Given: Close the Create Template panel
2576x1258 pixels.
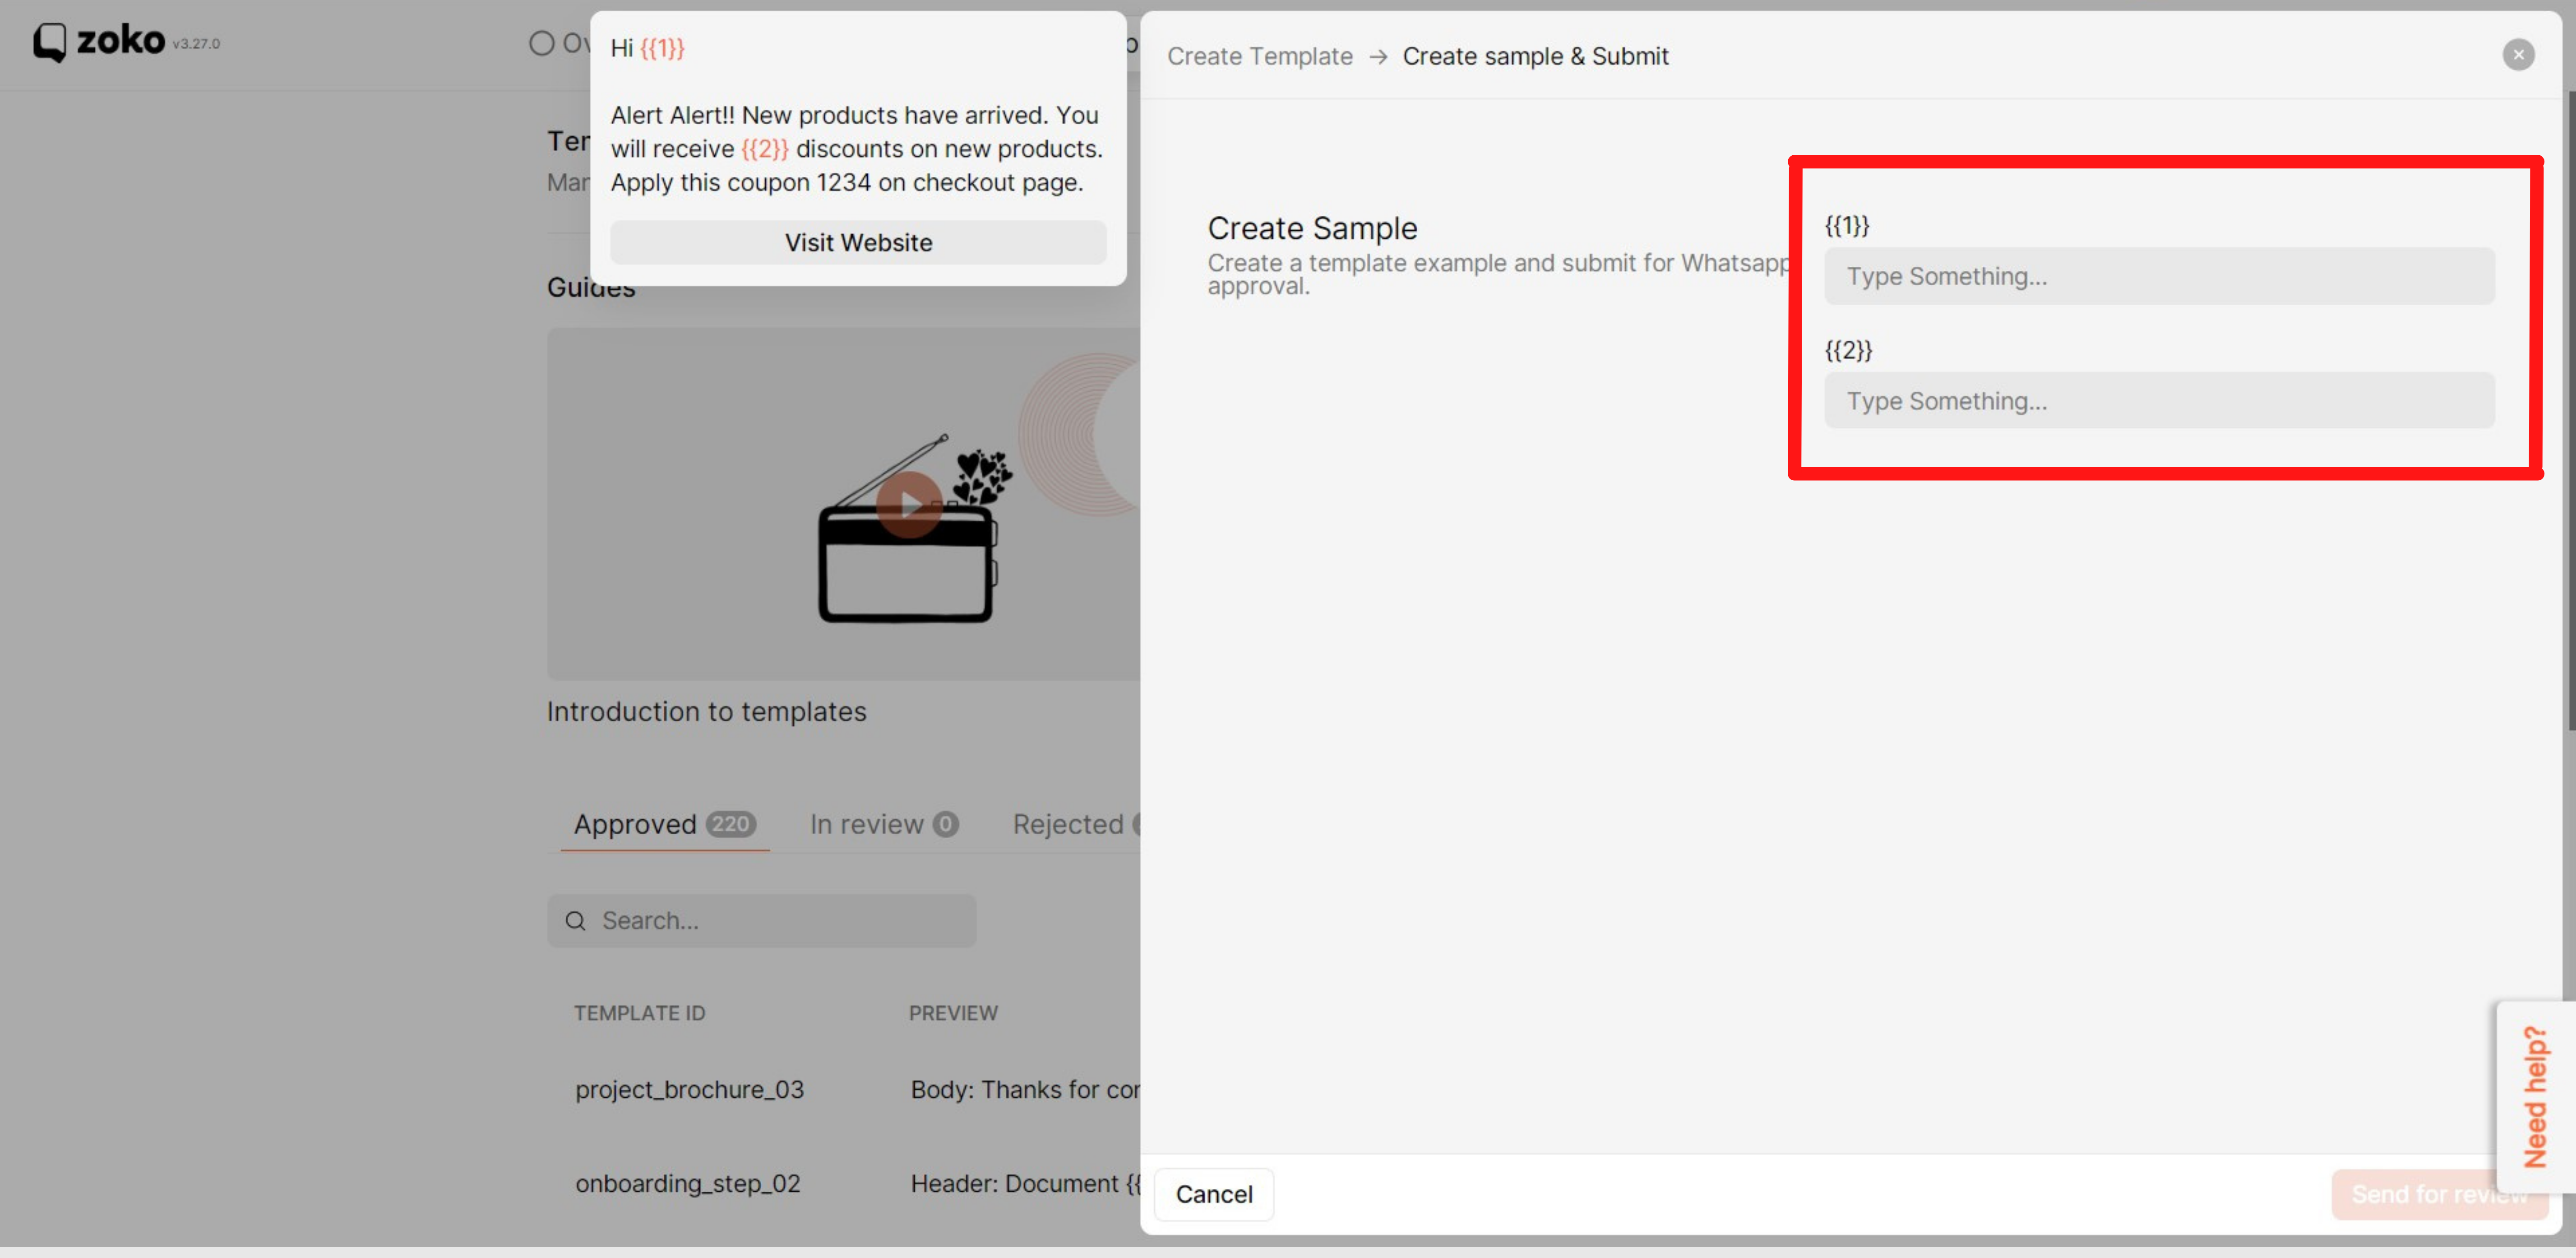Looking at the screenshot, I should click(2518, 55).
